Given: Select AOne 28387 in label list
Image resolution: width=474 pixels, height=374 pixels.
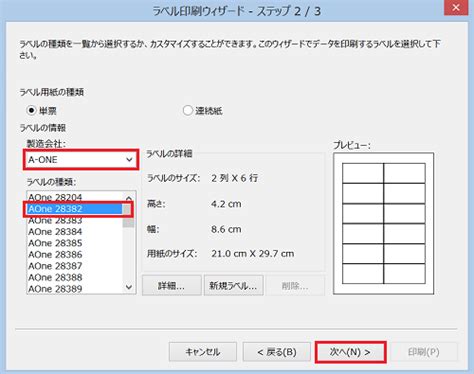Looking at the screenshot, I should [x=75, y=266].
